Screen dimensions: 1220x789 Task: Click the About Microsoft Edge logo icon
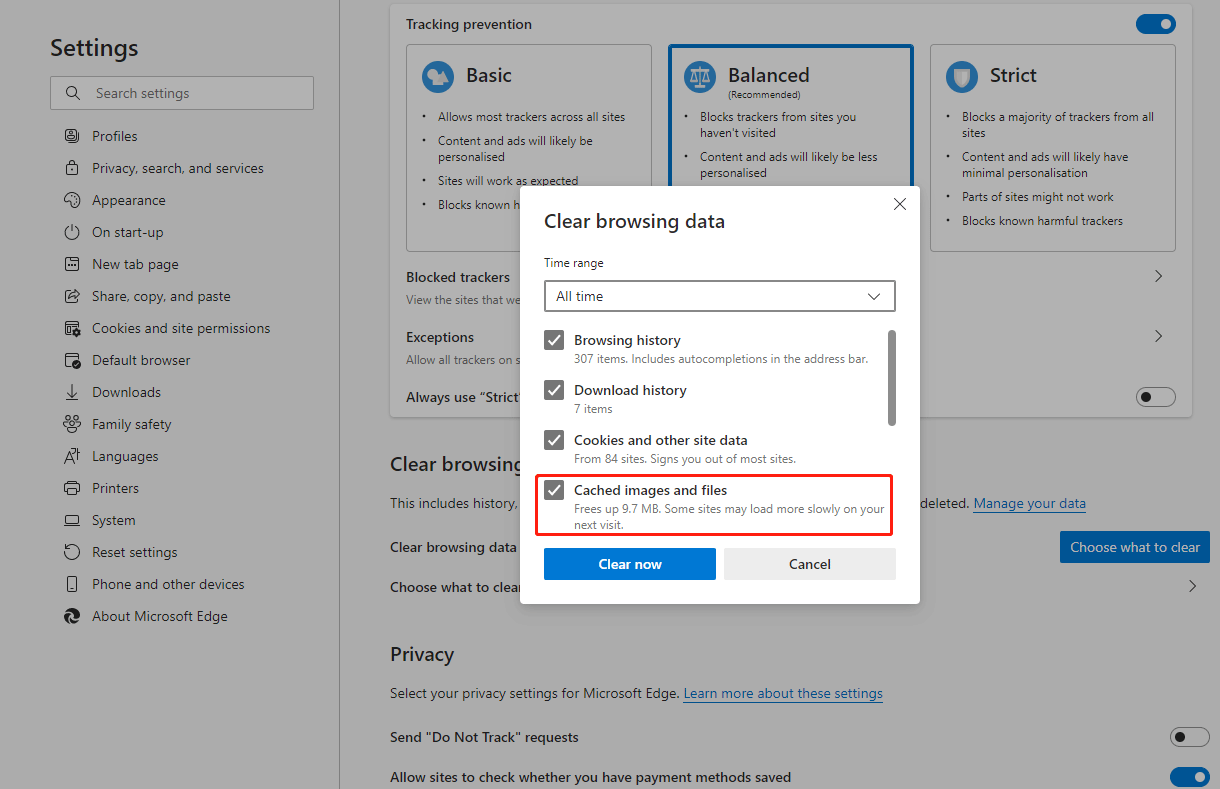72,616
